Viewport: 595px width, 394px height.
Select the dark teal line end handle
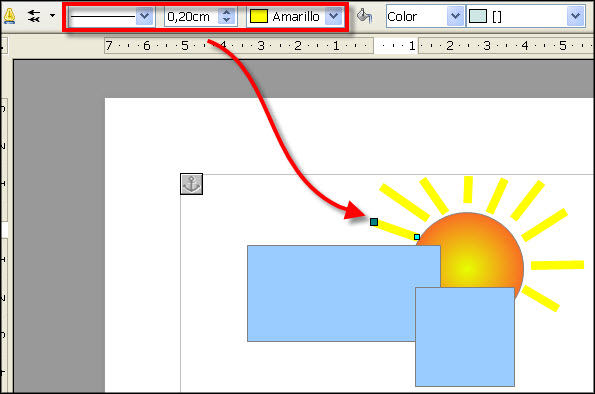[374, 222]
